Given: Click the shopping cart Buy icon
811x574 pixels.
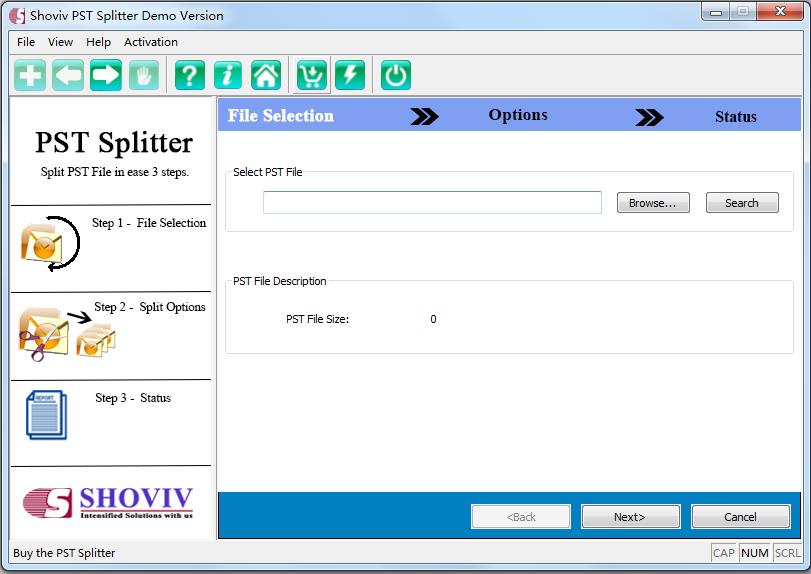Looking at the screenshot, I should 311,75.
